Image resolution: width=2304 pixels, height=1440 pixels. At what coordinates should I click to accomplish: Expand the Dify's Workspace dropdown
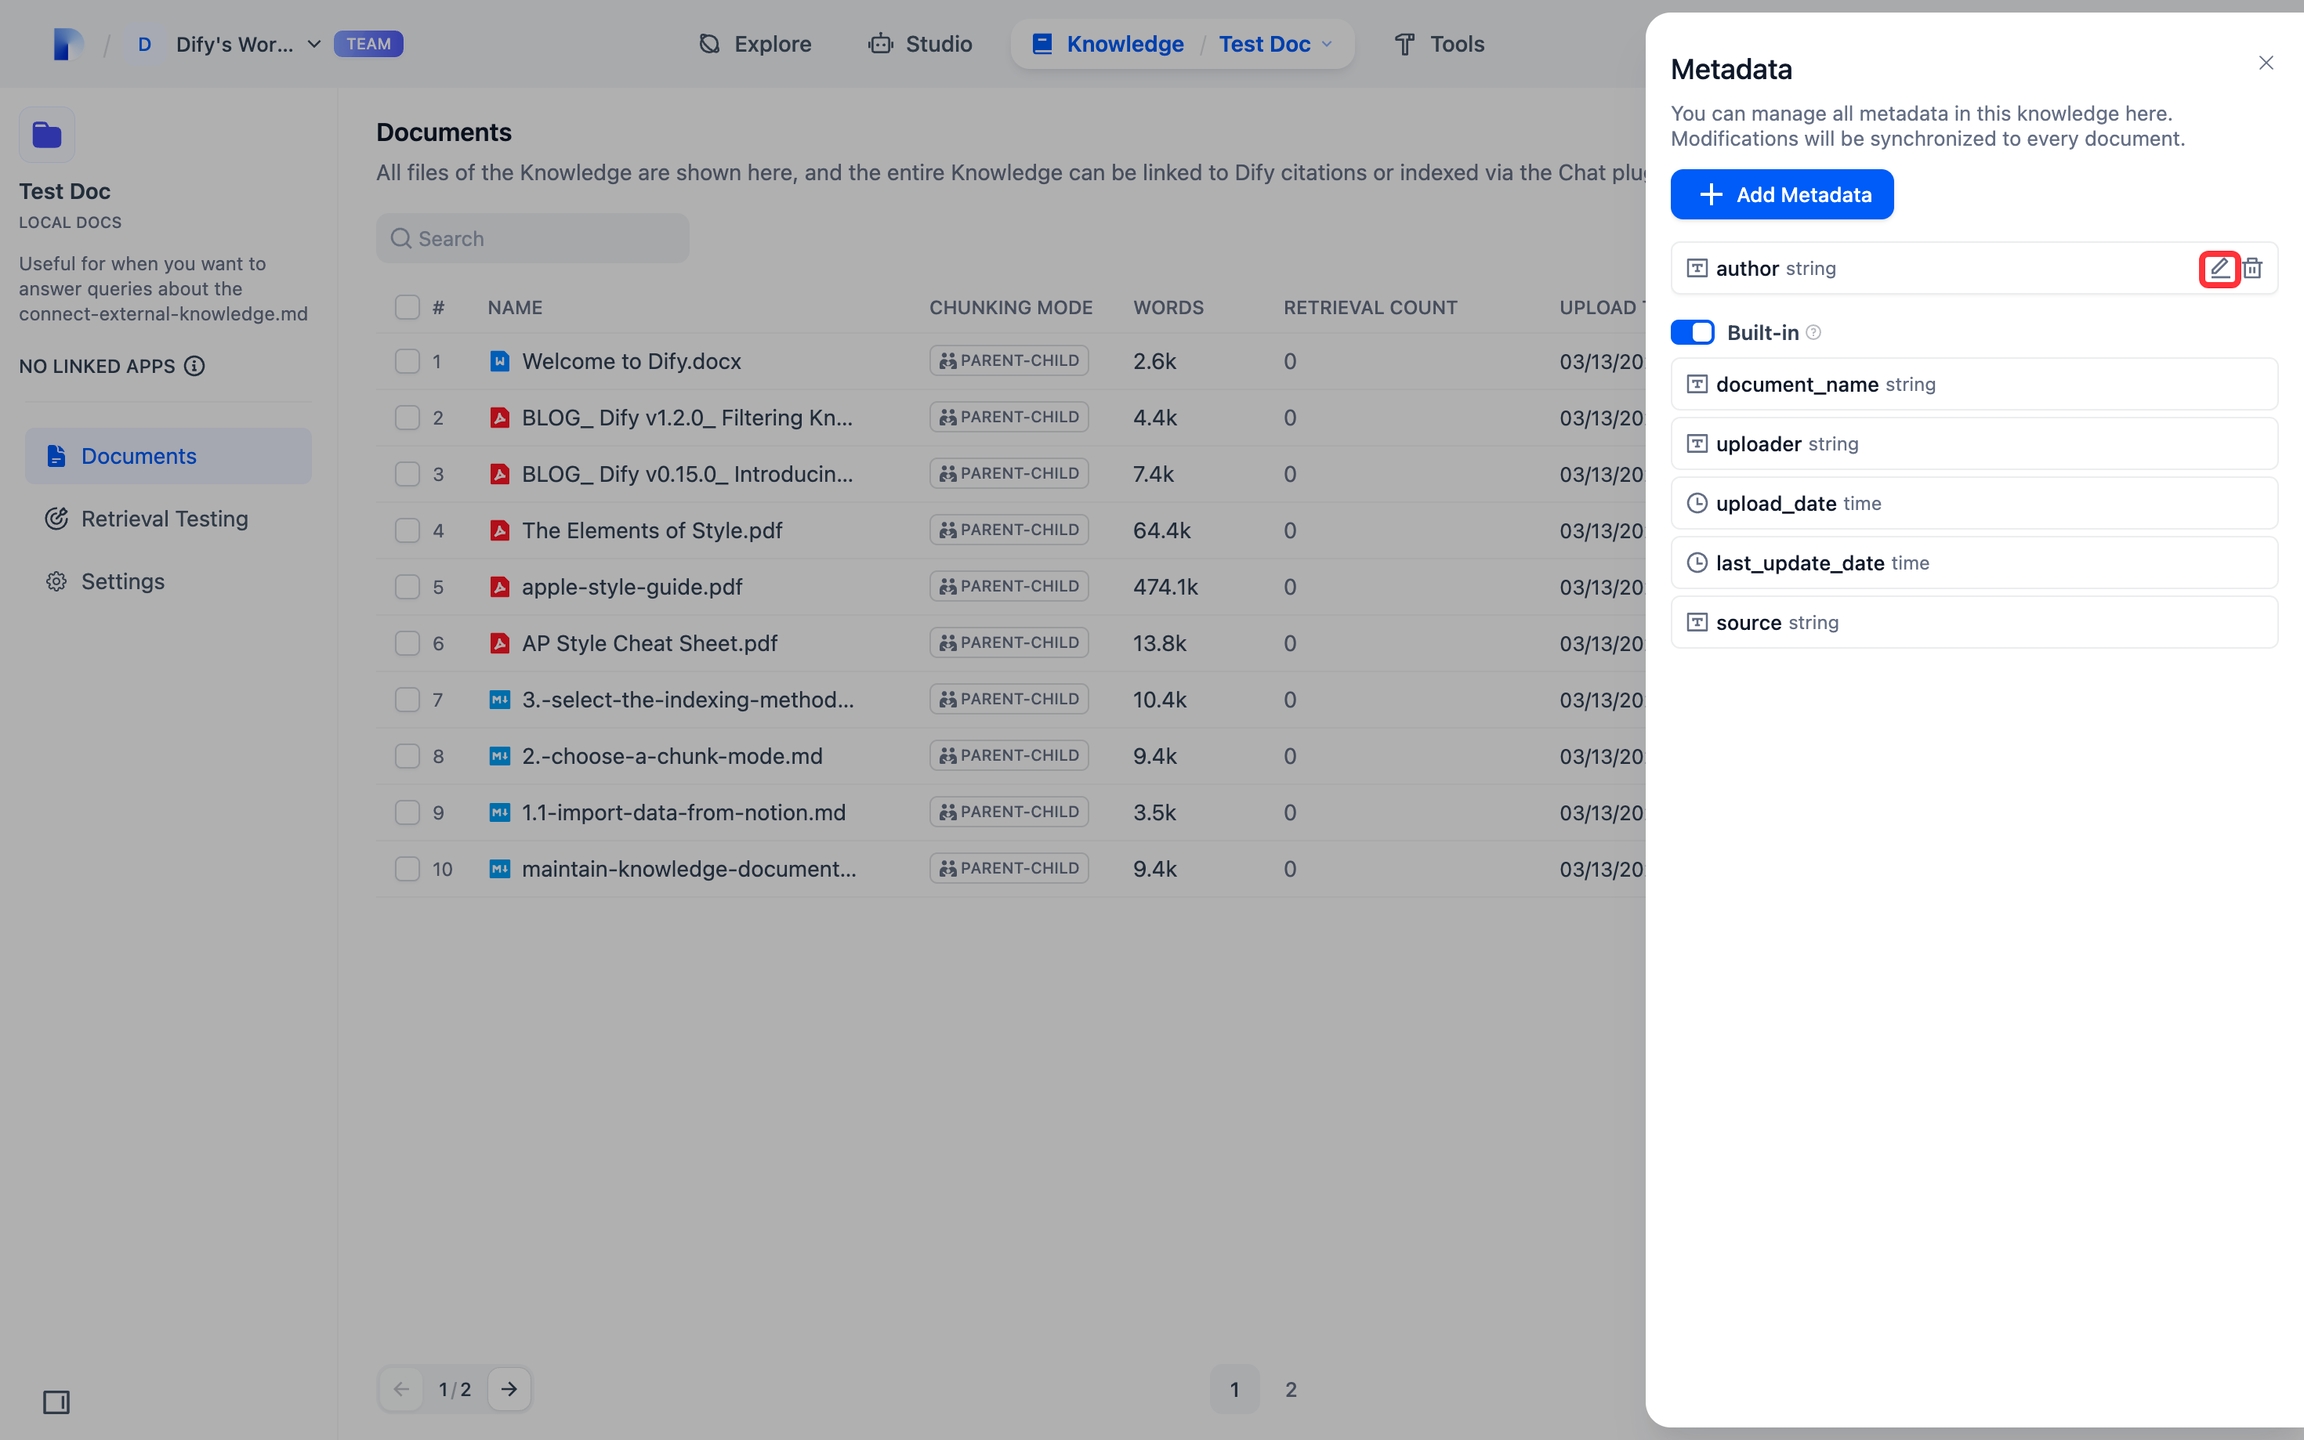point(313,44)
